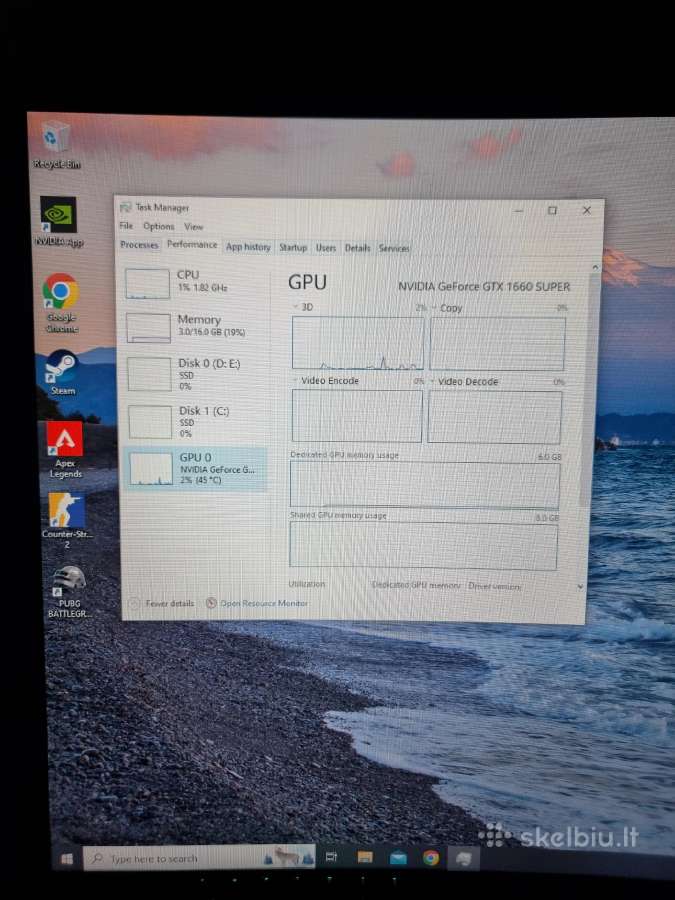Screen dimensions: 675x900
Task: Start Apex Legends from the desktop
Action: coord(65,449)
